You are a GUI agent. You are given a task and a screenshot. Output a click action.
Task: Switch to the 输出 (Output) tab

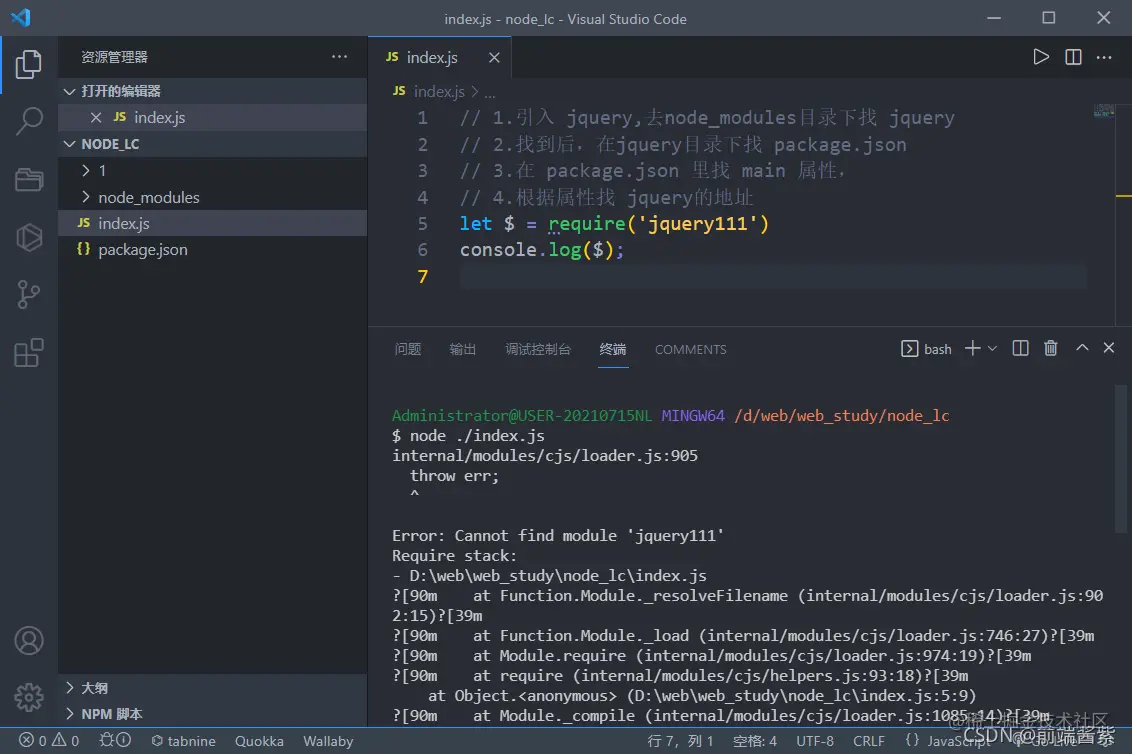463,349
